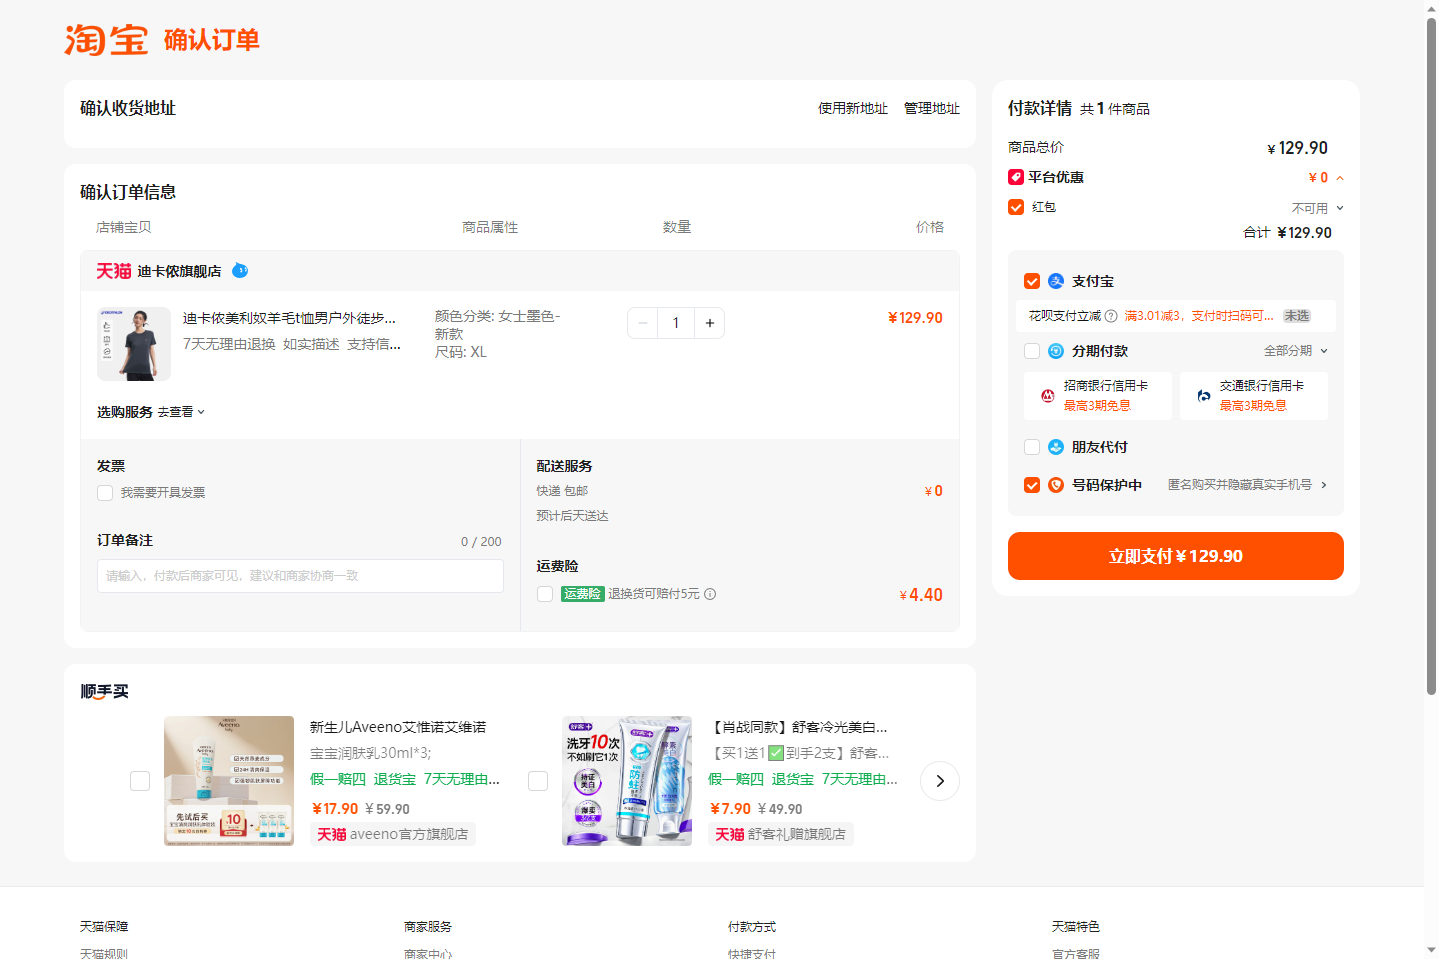Click the 招商银行 bank logo icon
Image resolution: width=1439 pixels, height=959 pixels.
(x=1047, y=396)
